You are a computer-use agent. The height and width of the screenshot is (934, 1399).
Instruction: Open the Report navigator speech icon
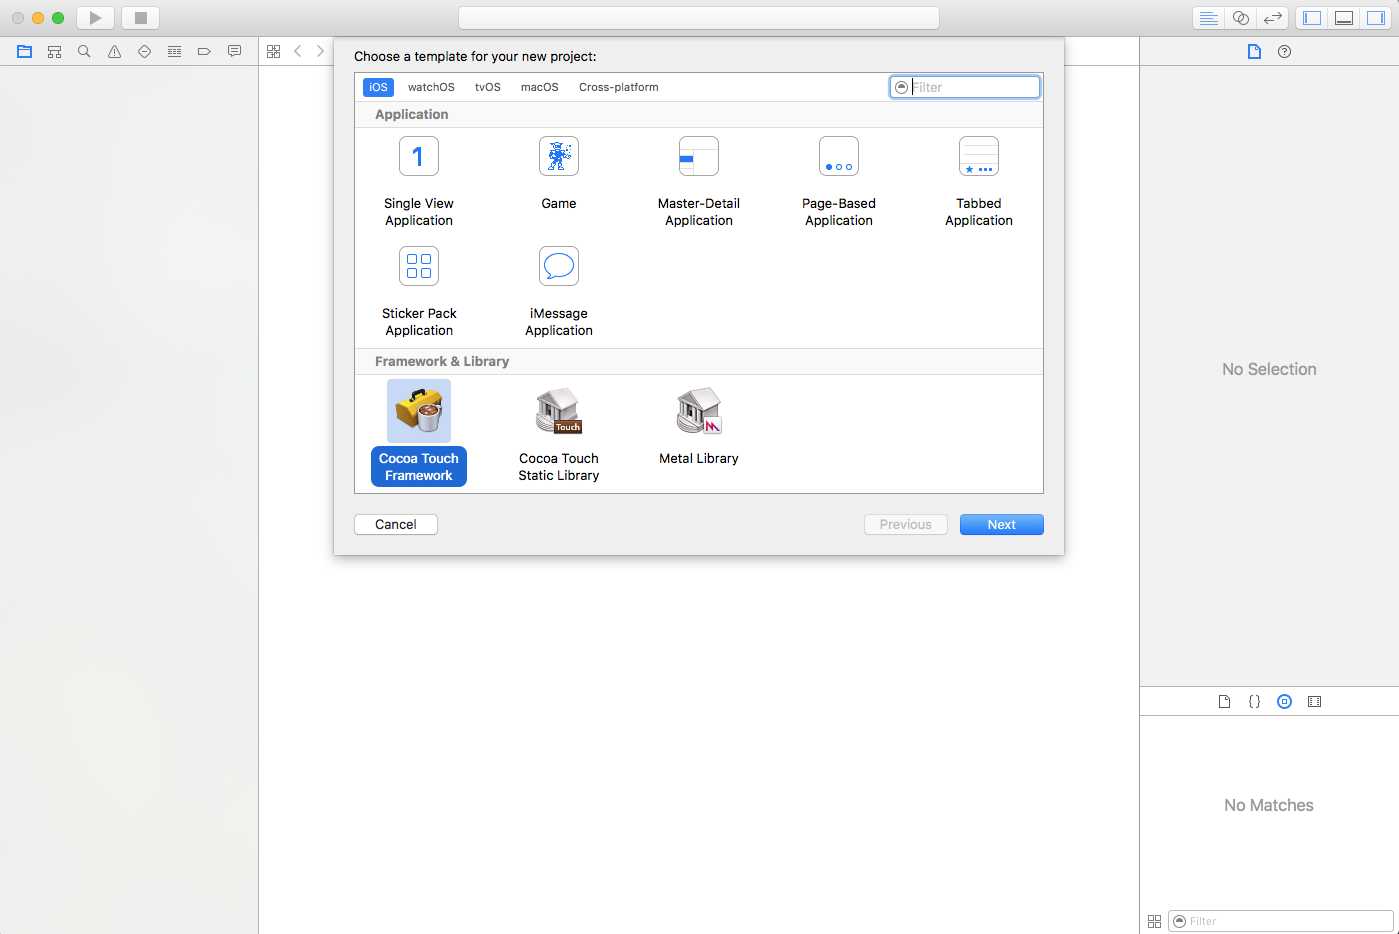234,51
